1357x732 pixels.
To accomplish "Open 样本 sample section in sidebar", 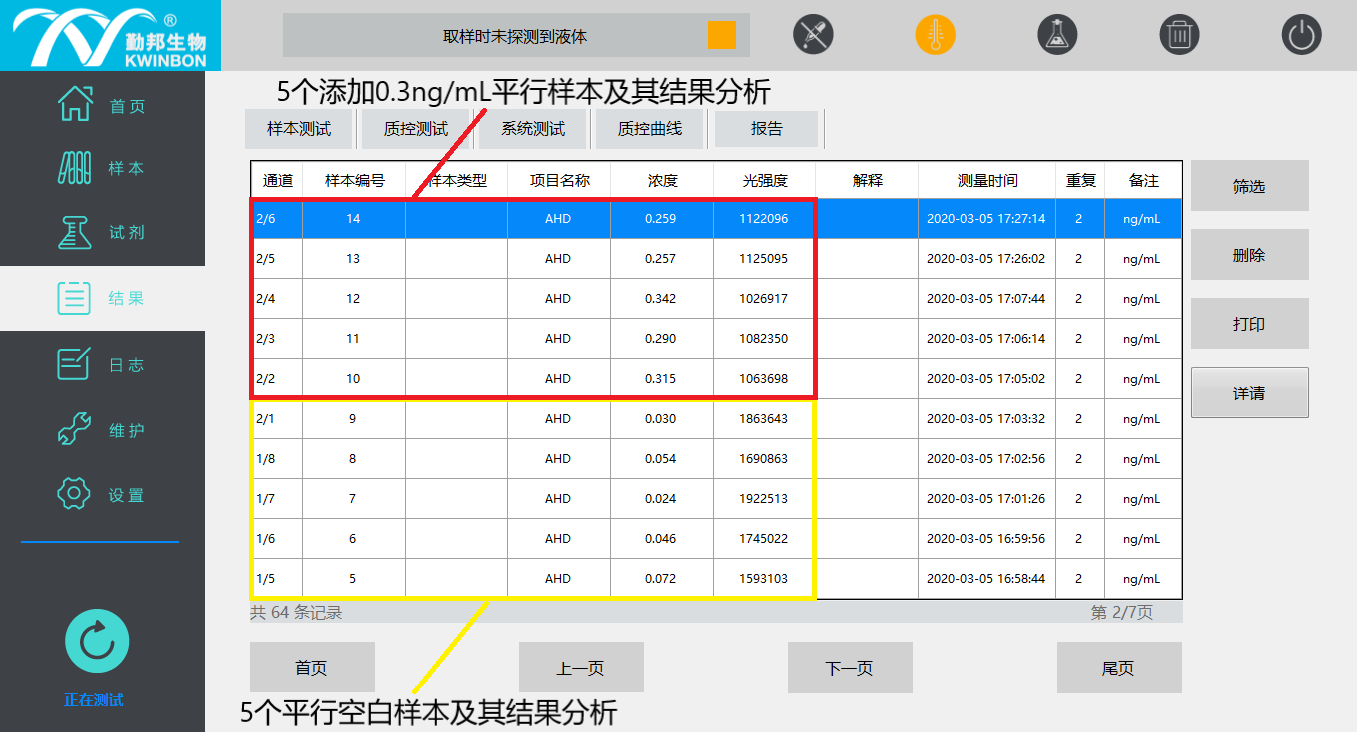I will tap(102, 169).
